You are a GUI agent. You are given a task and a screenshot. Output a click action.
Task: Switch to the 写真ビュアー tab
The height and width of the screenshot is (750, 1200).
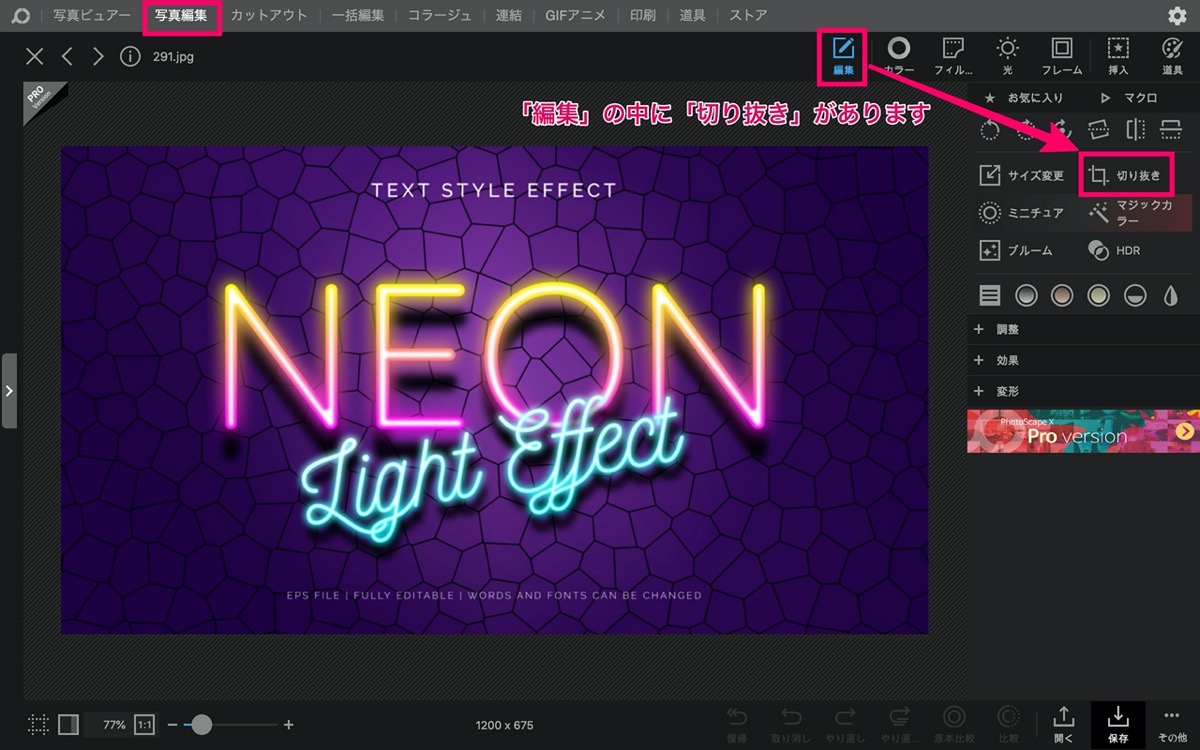click(92, 16)
